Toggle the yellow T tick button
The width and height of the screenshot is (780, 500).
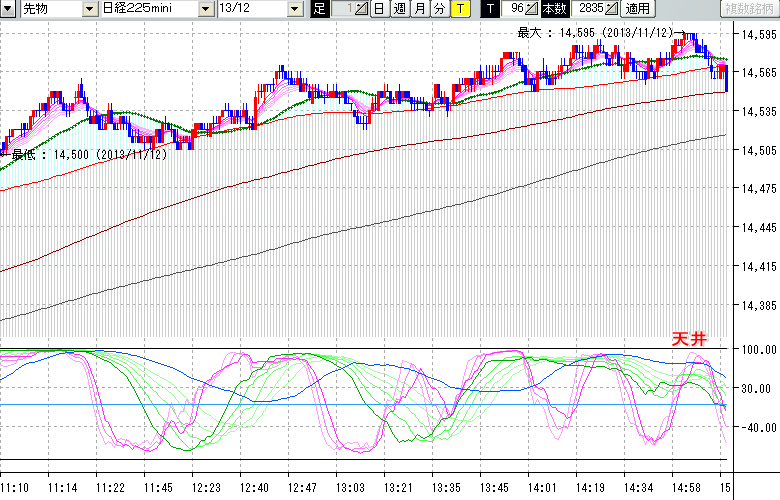click(x=459, y=9)
